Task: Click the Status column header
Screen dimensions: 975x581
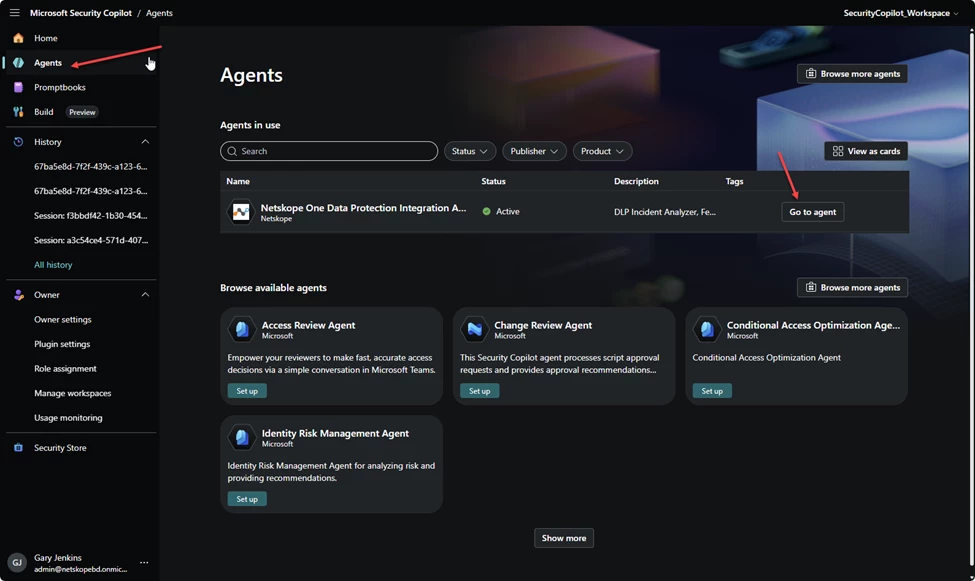Action: (494, 182)
